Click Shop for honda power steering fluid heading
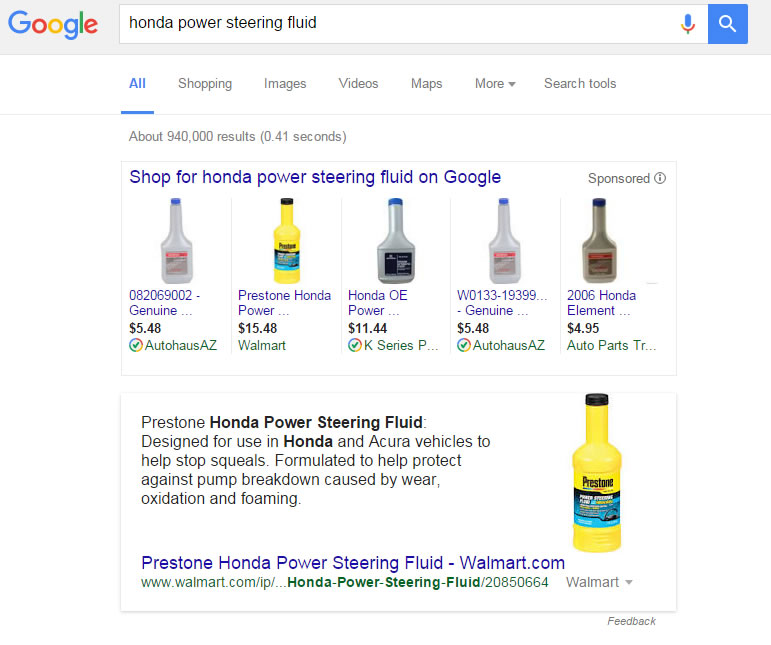Image resolution: width=771 pixels, height=645 pixels. [x=315, y=178]
